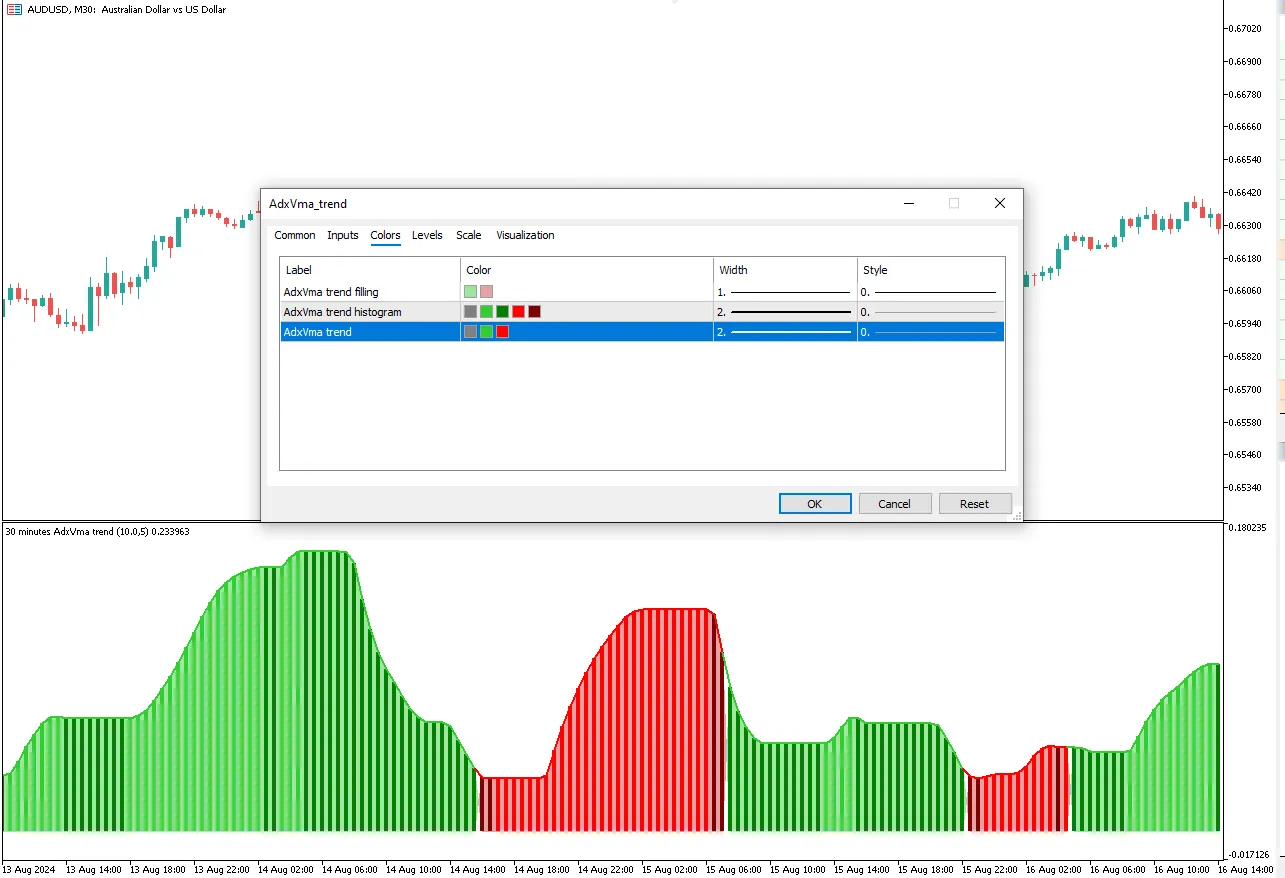Pick green swatch in AdxVma trend row
Viewport: 1285px width, 878px height.
(x=486, y=332)
